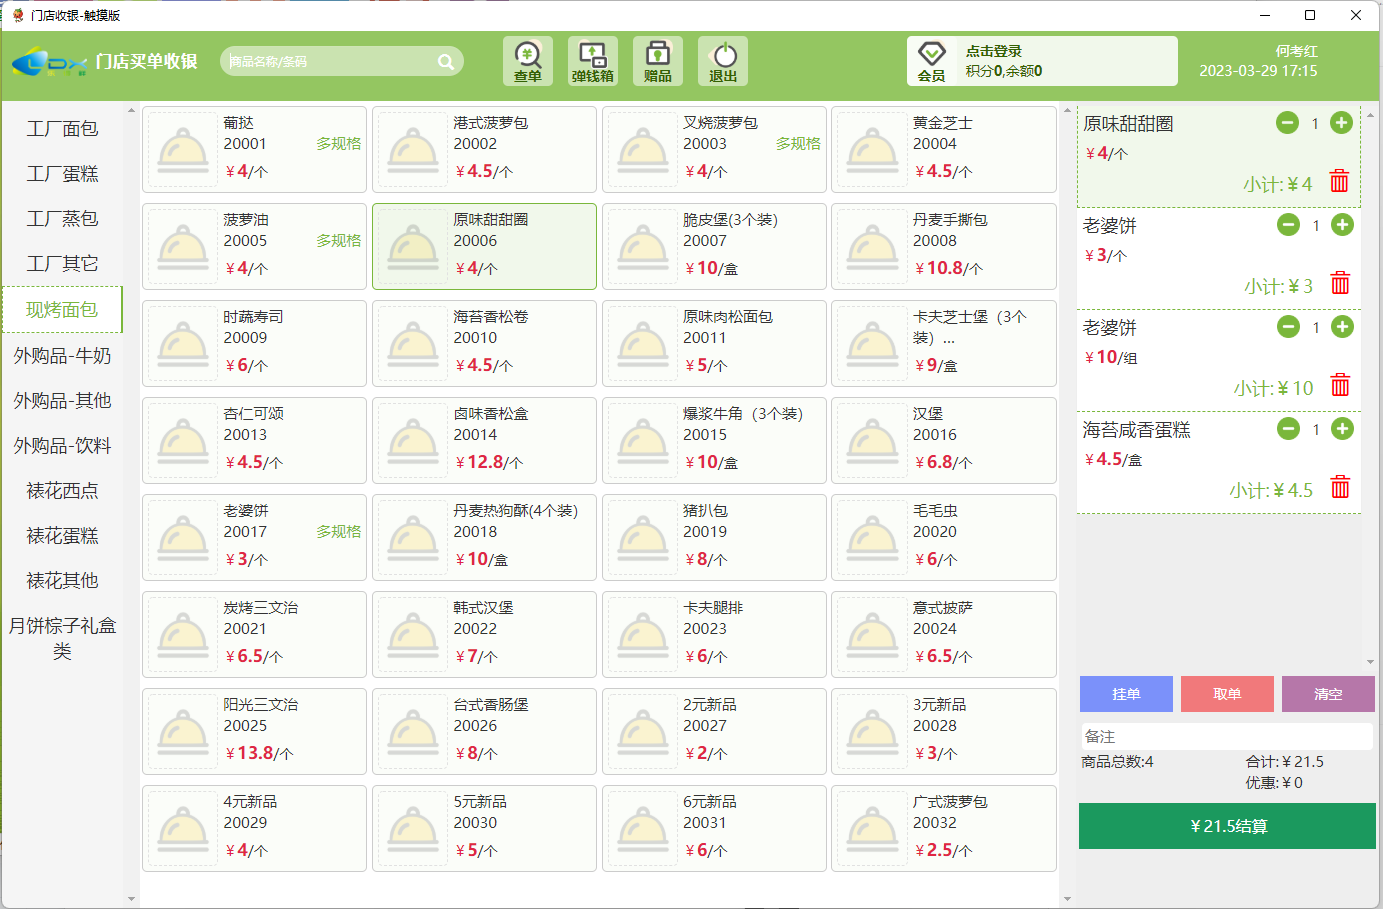This screenshot has width=1383, height=909.
Task: Click the ¥21.5结算 checkout button
Action: [x=1227, y=826]
